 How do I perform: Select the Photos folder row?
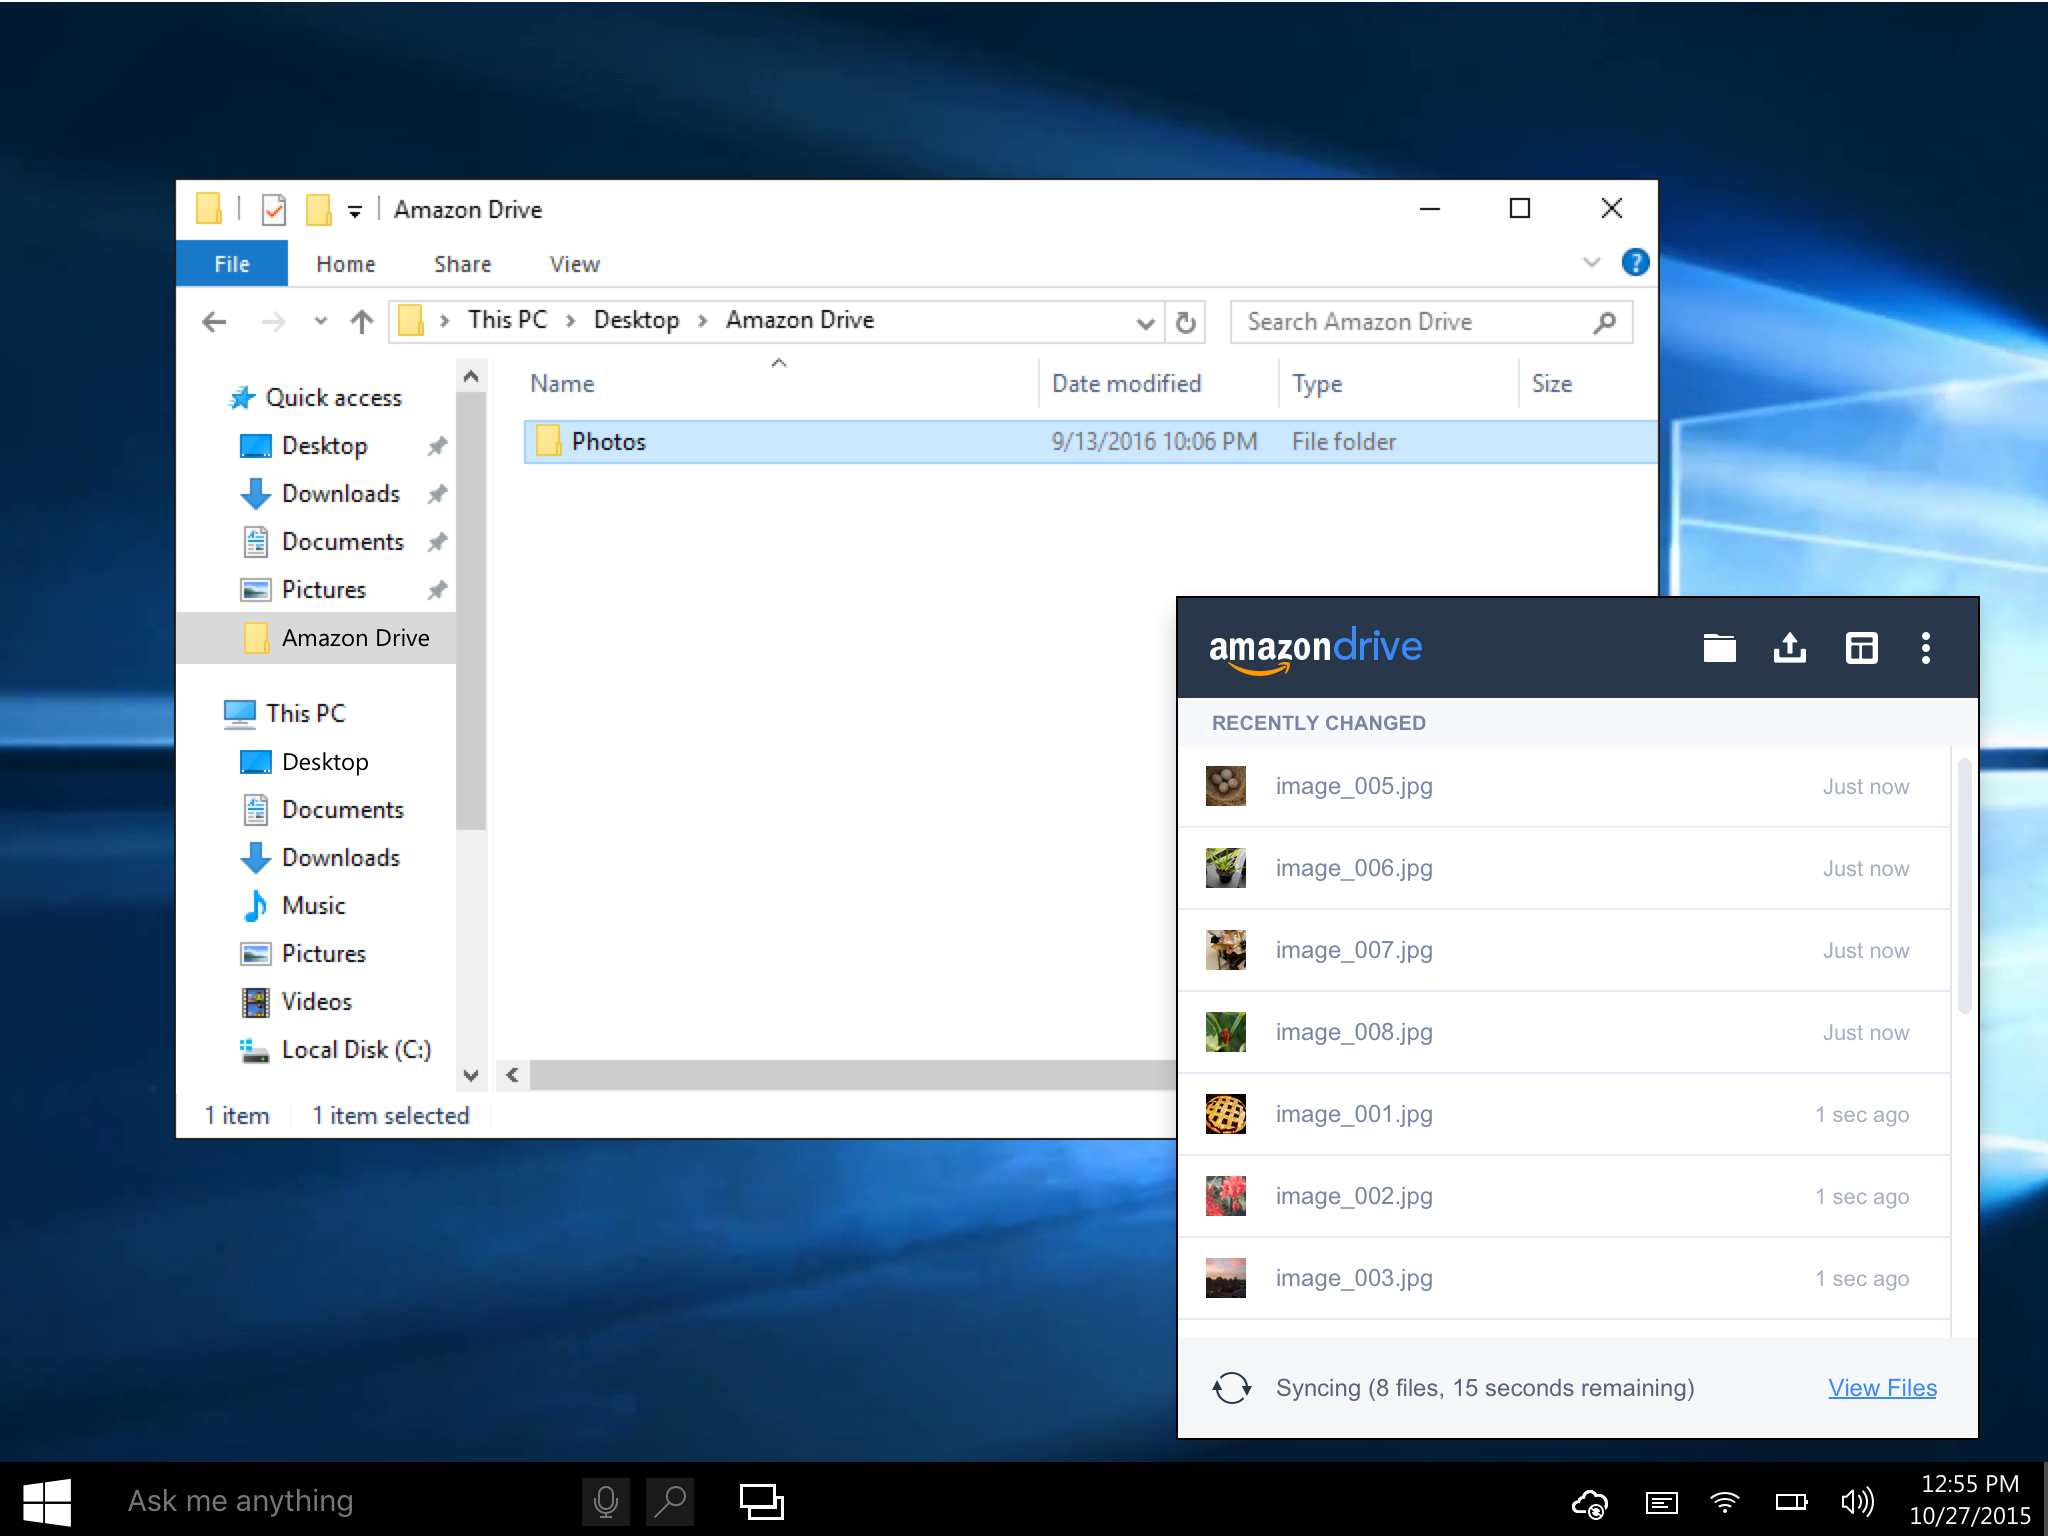coord(608,441)
